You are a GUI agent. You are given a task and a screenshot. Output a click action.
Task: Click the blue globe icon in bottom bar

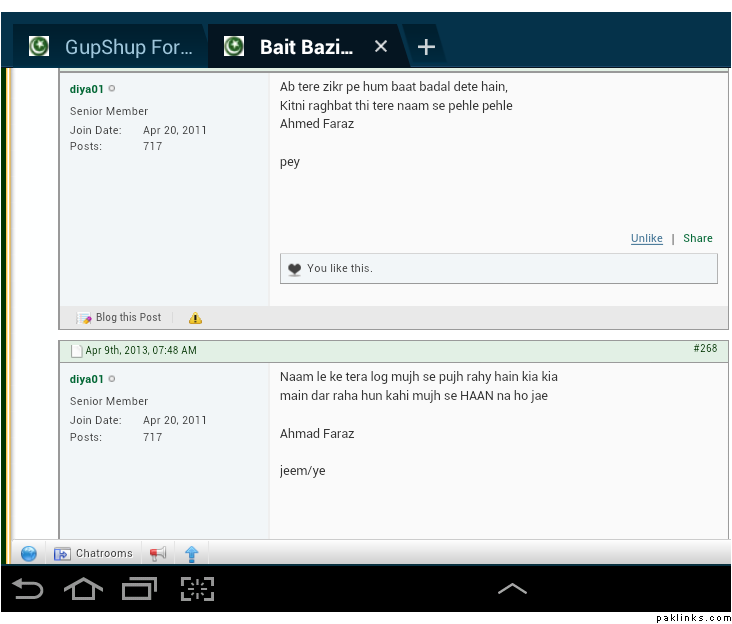pyautogui.click(x=28, y=554)
